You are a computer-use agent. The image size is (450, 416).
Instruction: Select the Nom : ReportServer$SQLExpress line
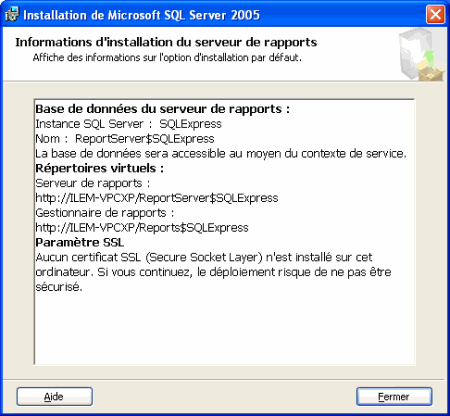click(x=125, y=139)
